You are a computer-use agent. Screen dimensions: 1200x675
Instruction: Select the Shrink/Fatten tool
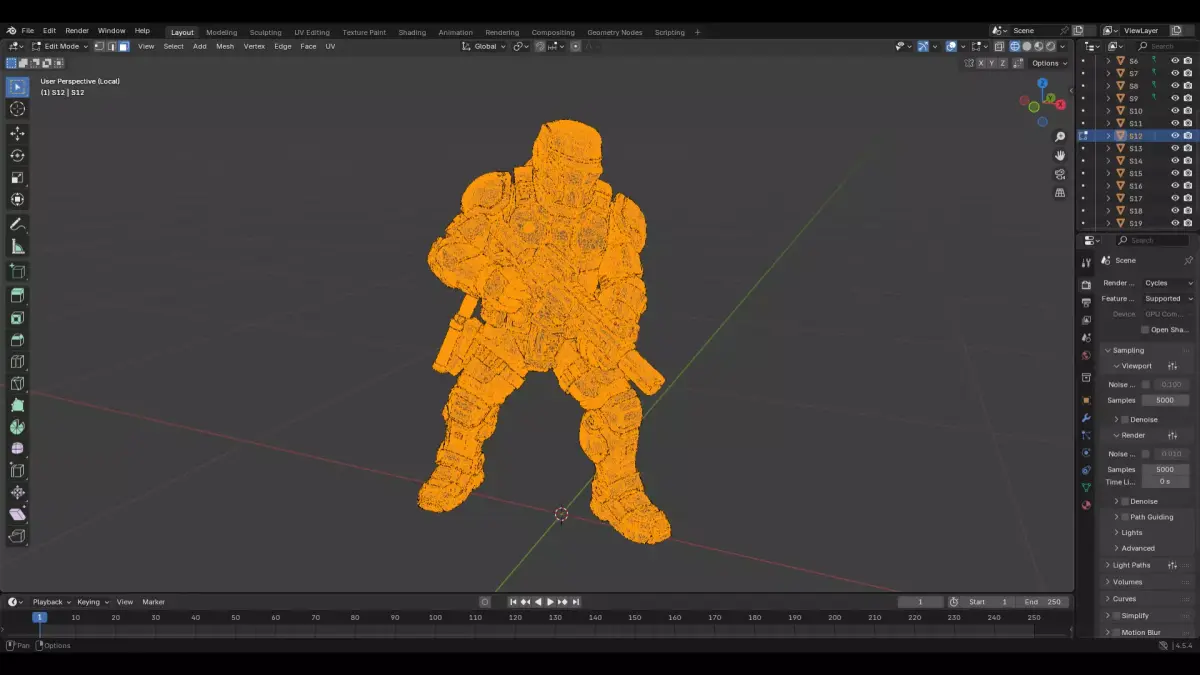tap(17, 492)
